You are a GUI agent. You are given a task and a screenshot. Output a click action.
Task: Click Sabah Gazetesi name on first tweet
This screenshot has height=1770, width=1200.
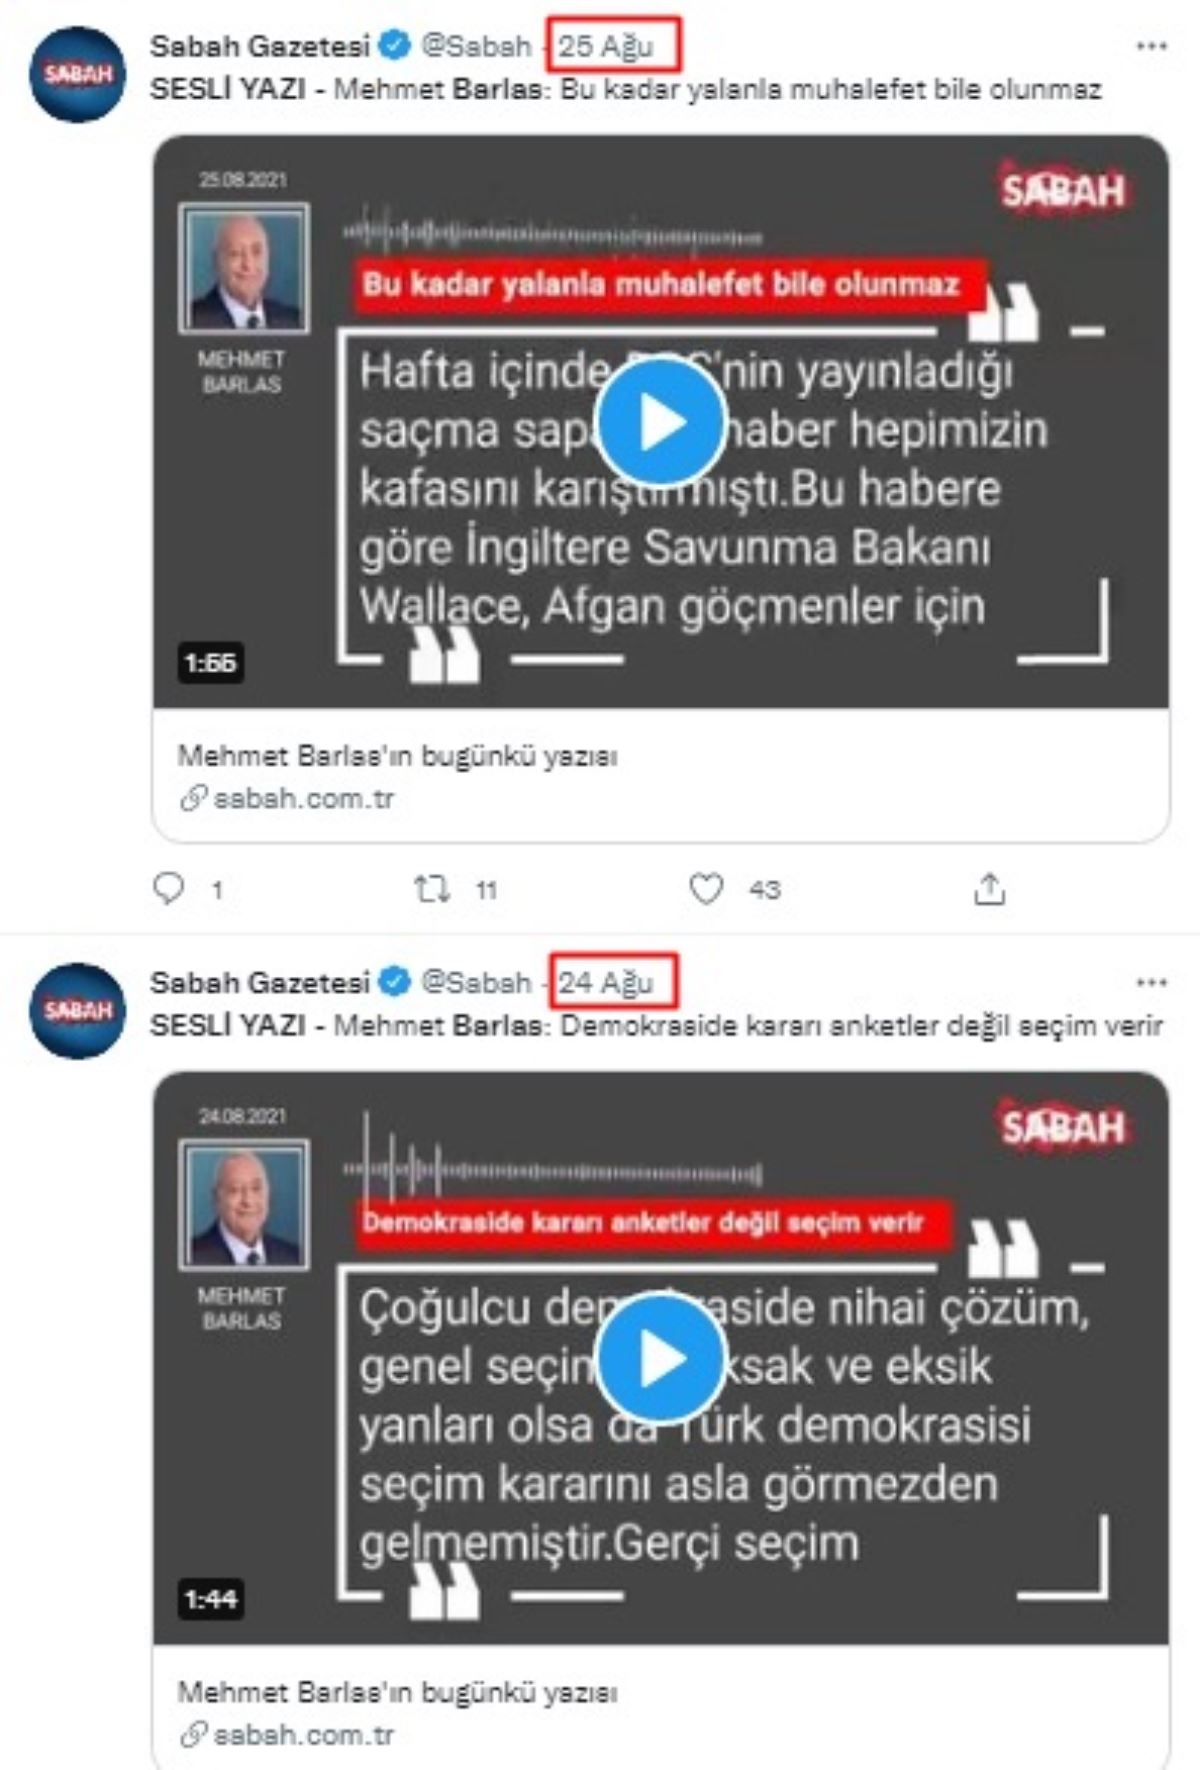(260, 46)
